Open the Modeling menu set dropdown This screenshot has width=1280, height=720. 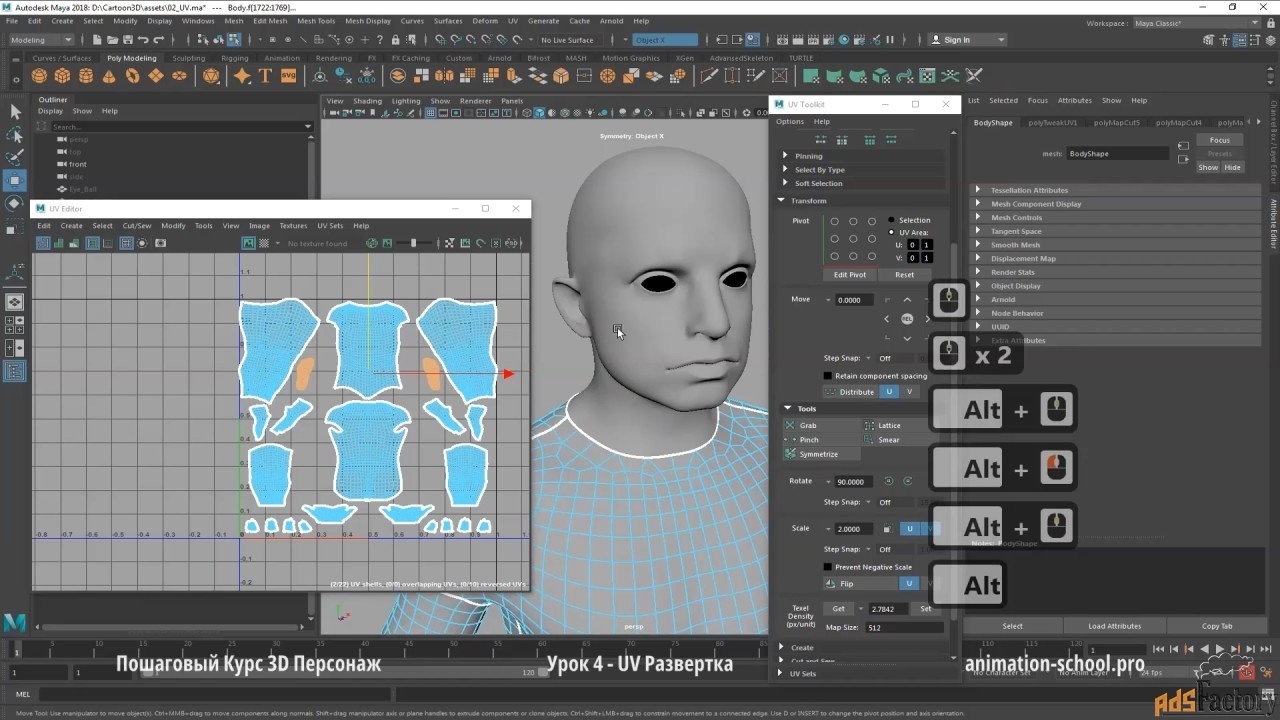pyautogui.click(x=41, y=40)
